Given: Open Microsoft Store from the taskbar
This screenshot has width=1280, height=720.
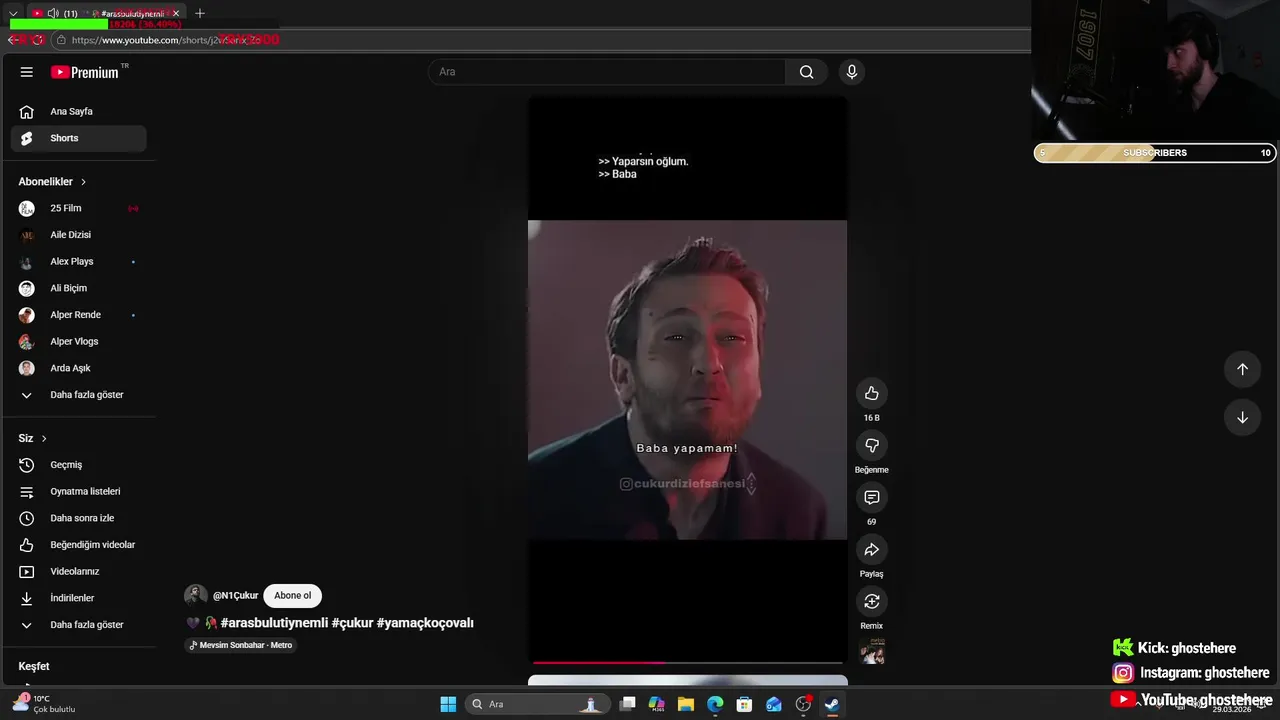Looking at the screenshot, I should click(x=744, y=704).
